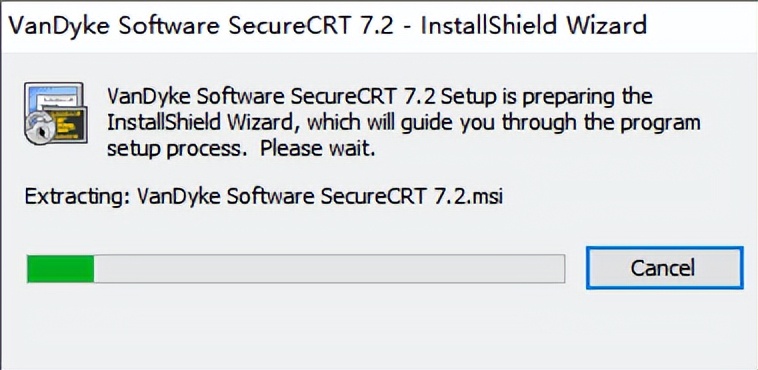Click 'VanDyke Software' in the window title
The height and width of the screenshot is (370, 758).
click(114, 24)
